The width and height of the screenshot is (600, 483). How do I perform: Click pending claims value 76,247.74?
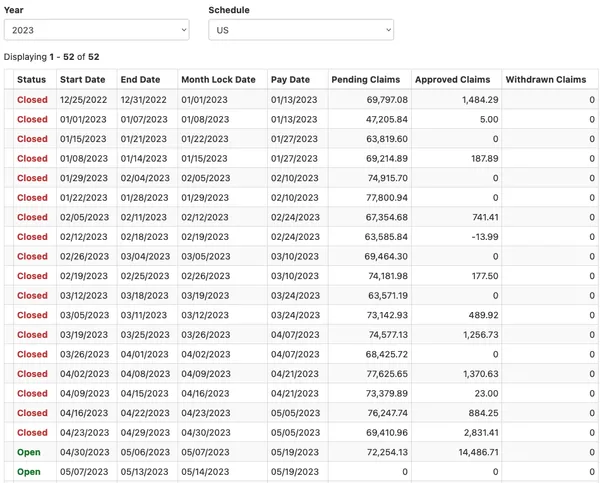pyautogui.click(x=387, y=412)
